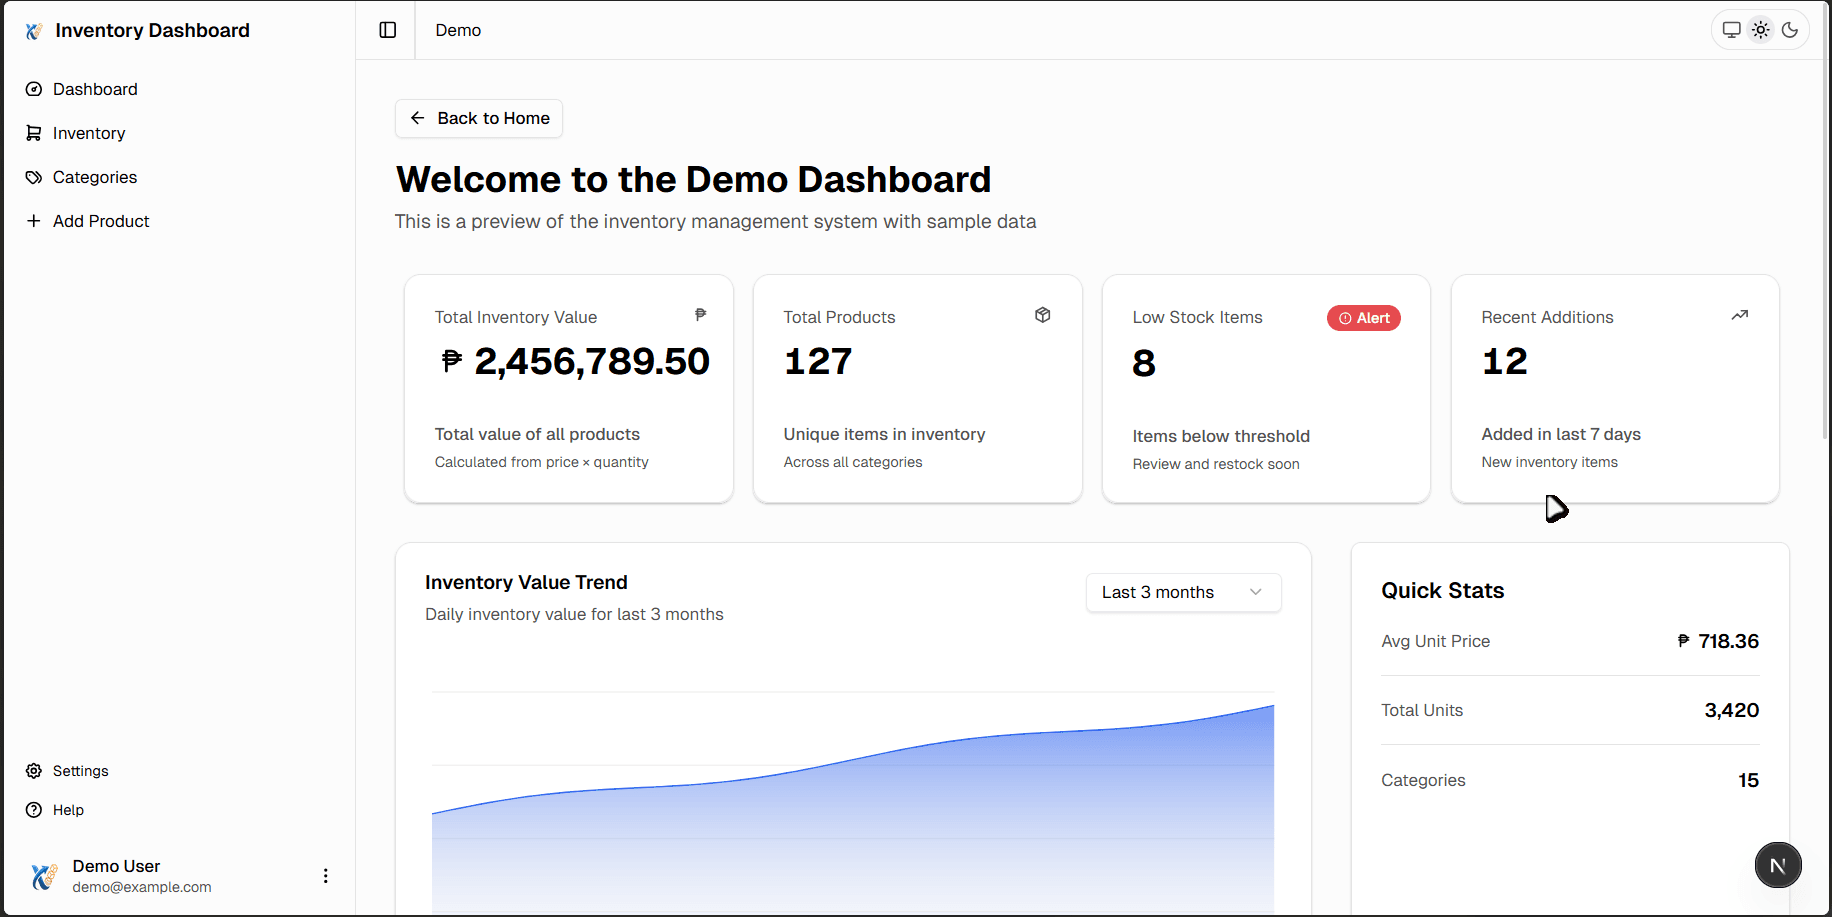
Task: Click the Add Product plus icon
Action: click(x=33, y=220)
